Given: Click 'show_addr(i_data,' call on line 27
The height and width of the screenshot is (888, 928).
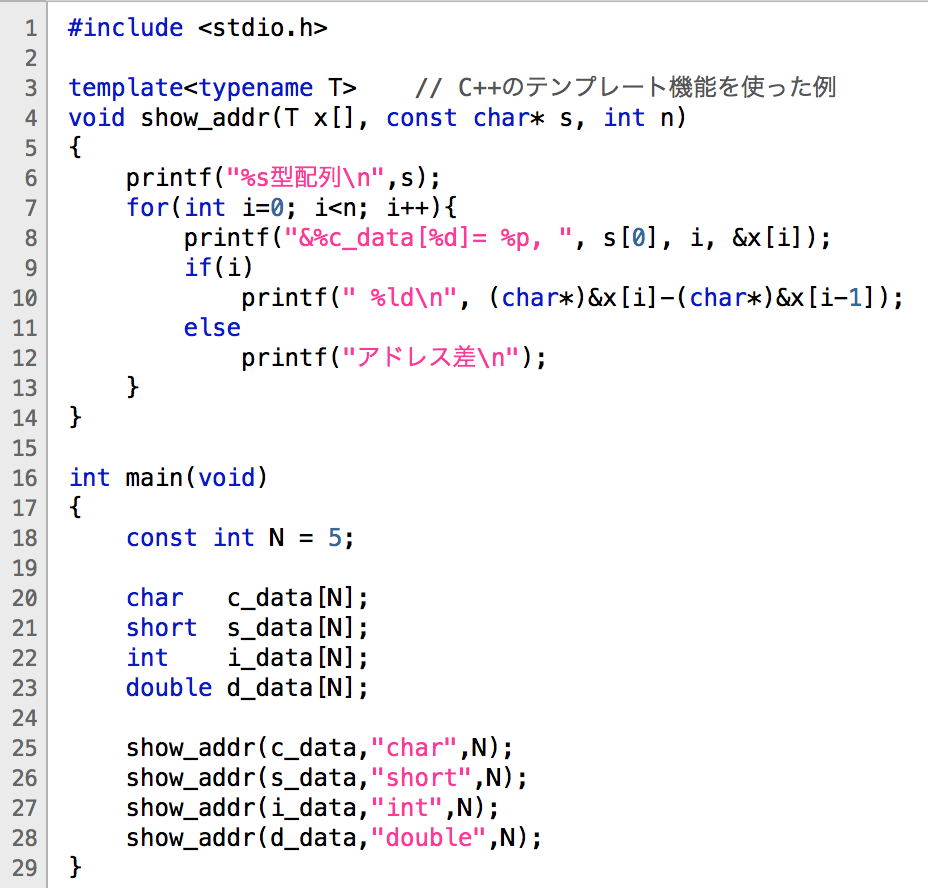Looking at the screenshot, I should 249,808.
